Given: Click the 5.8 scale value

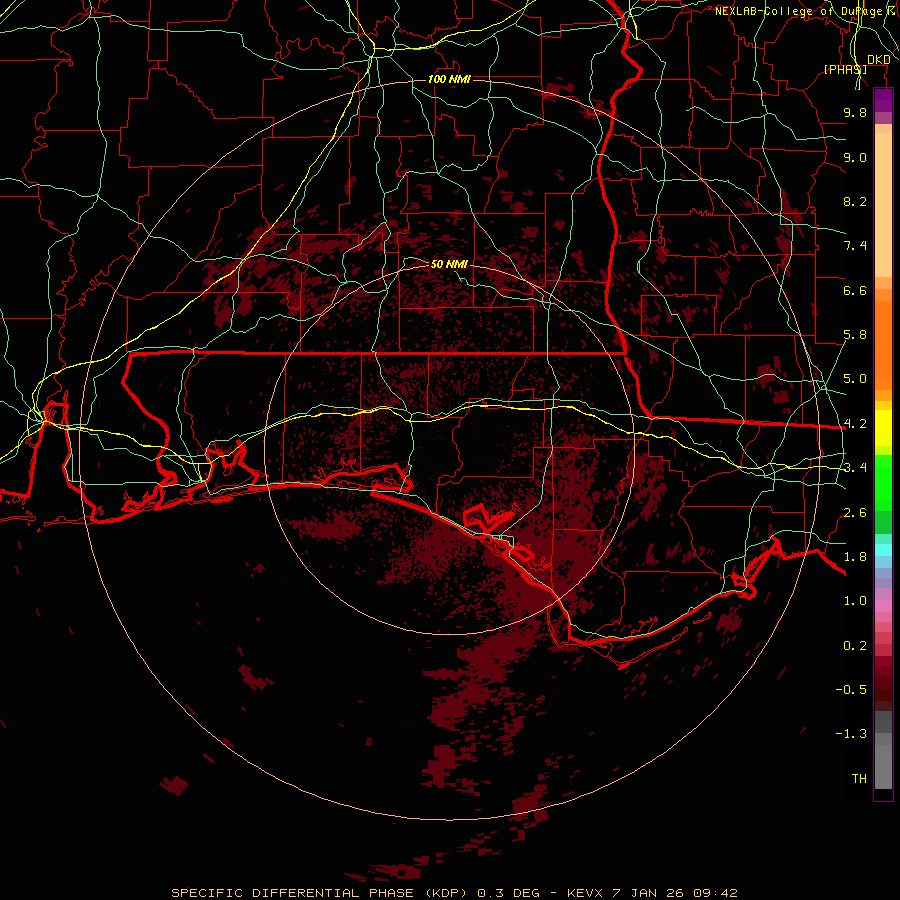Looking at the screenshot, I should [x=855, y=335].
